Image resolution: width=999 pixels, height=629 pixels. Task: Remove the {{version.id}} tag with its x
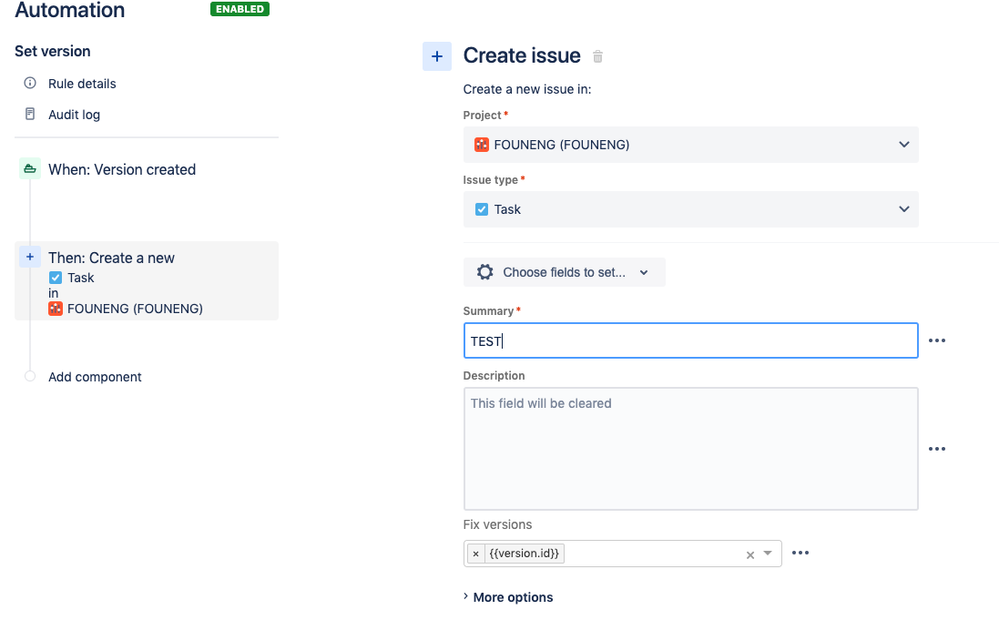pos(476,554)
